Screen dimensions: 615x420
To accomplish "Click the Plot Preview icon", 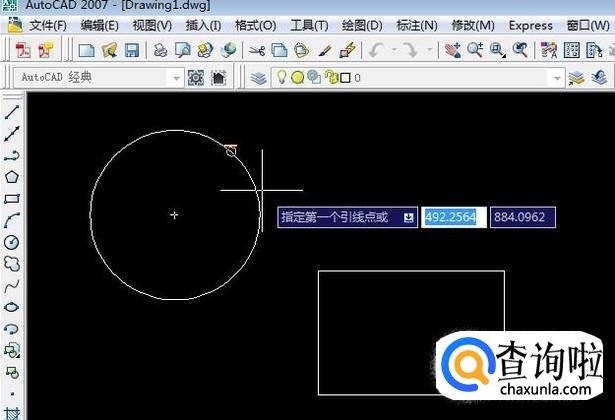I will click(x=183, y=50).
